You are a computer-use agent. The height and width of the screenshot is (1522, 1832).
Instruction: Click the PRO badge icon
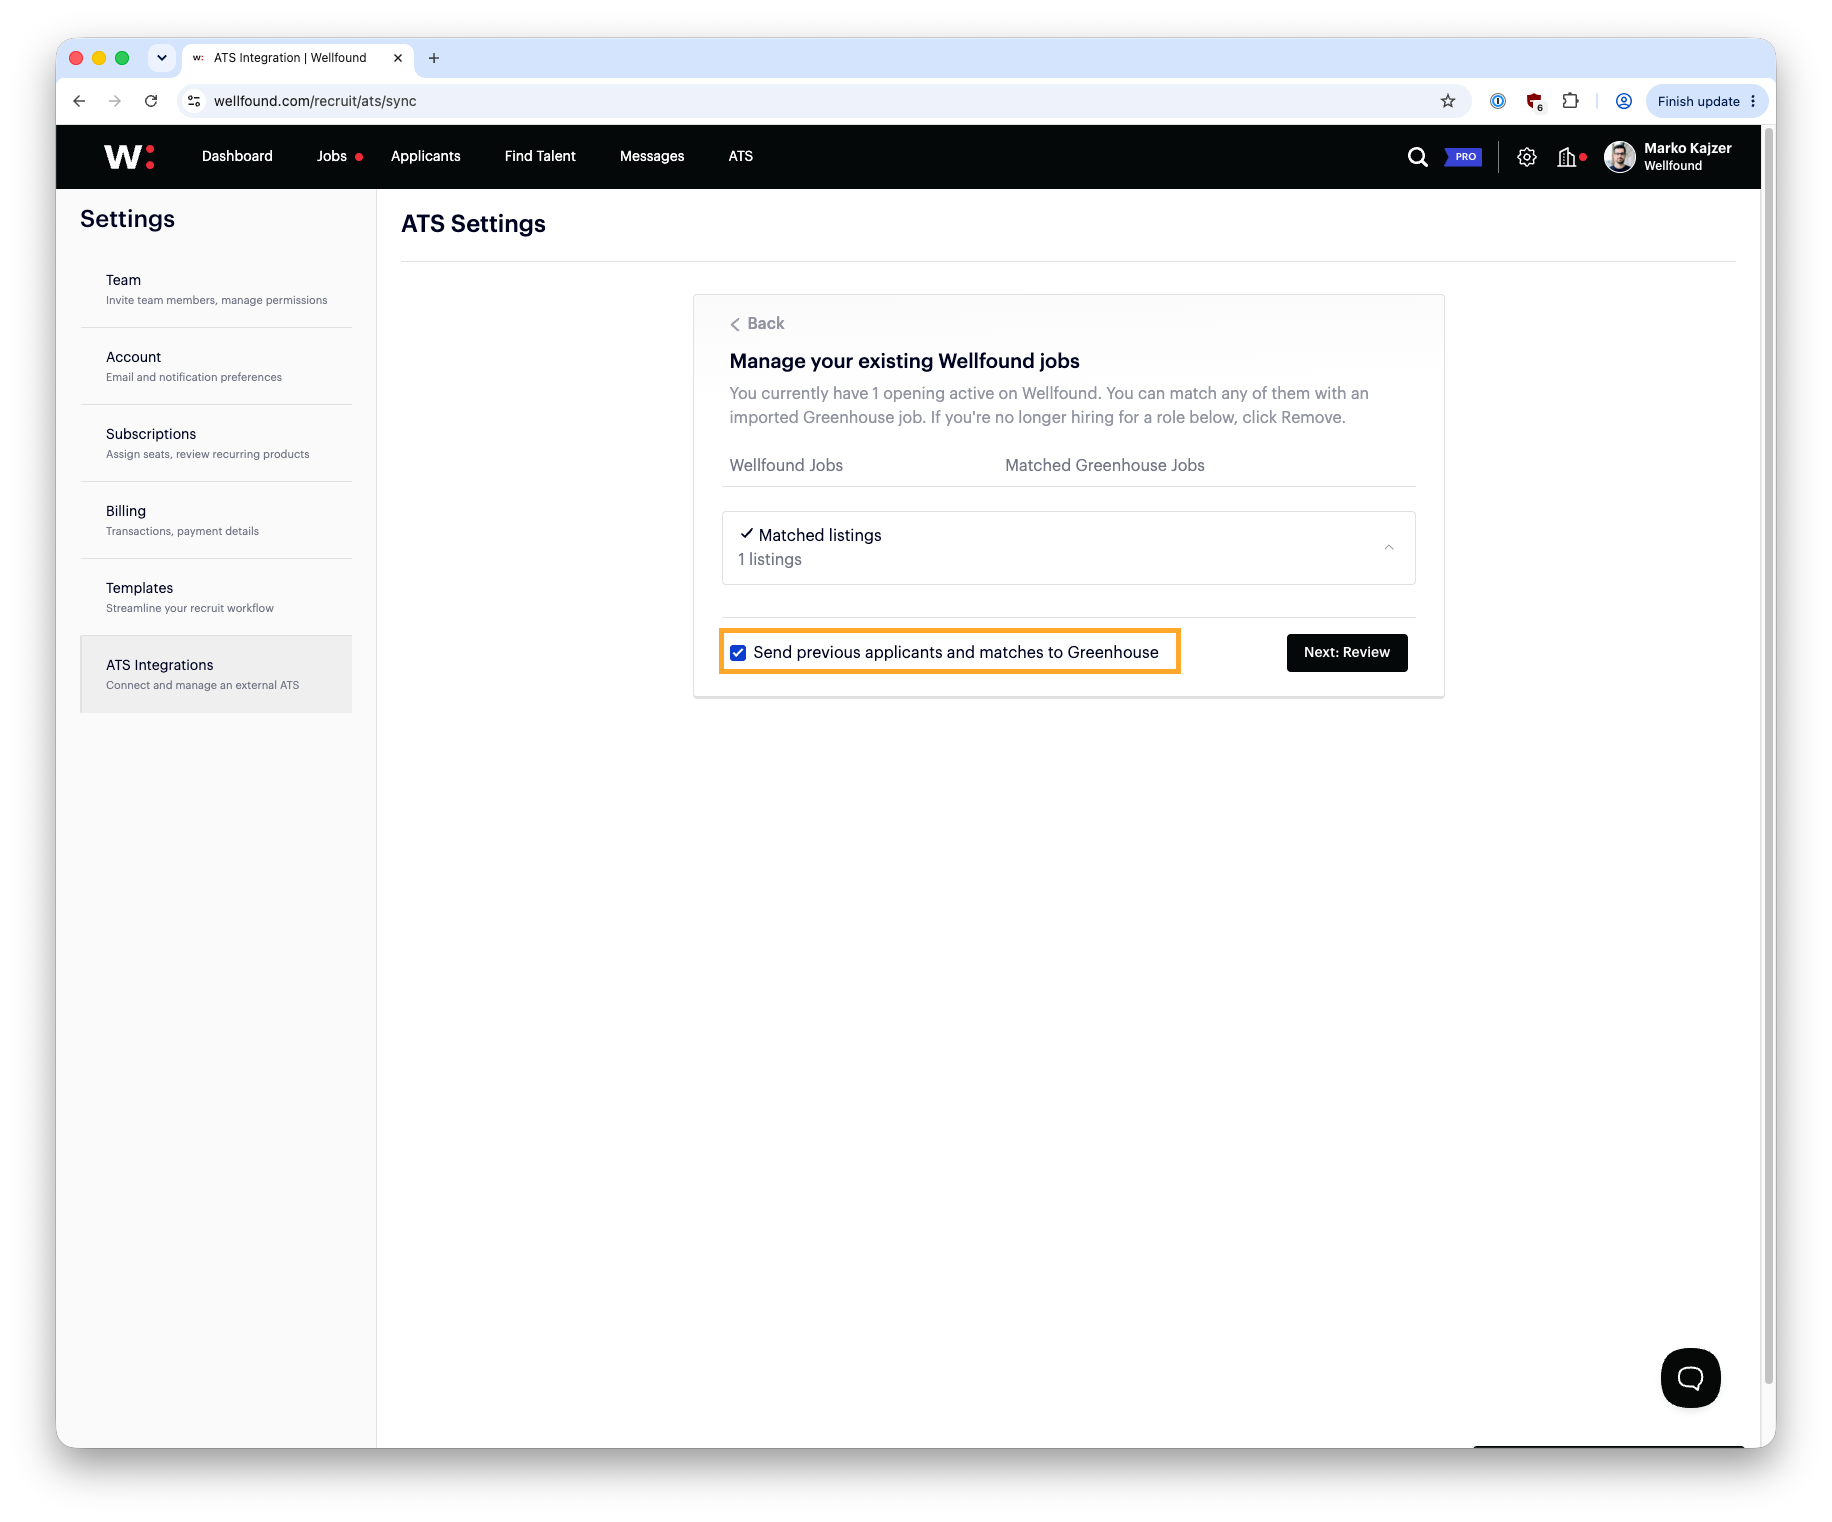pyautogui.click(x=1463, y=157)
